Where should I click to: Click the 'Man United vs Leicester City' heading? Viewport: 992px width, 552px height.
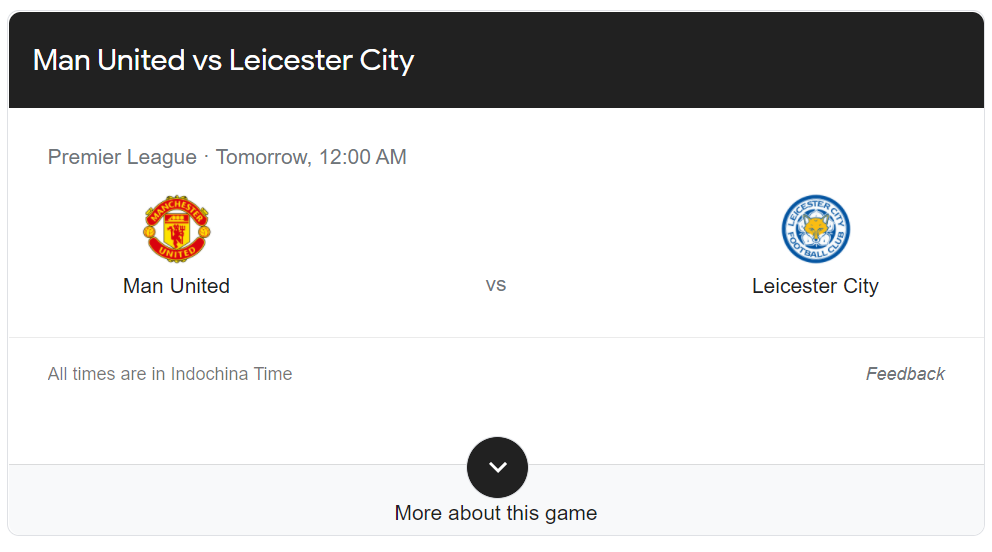[x=223, y=61]
